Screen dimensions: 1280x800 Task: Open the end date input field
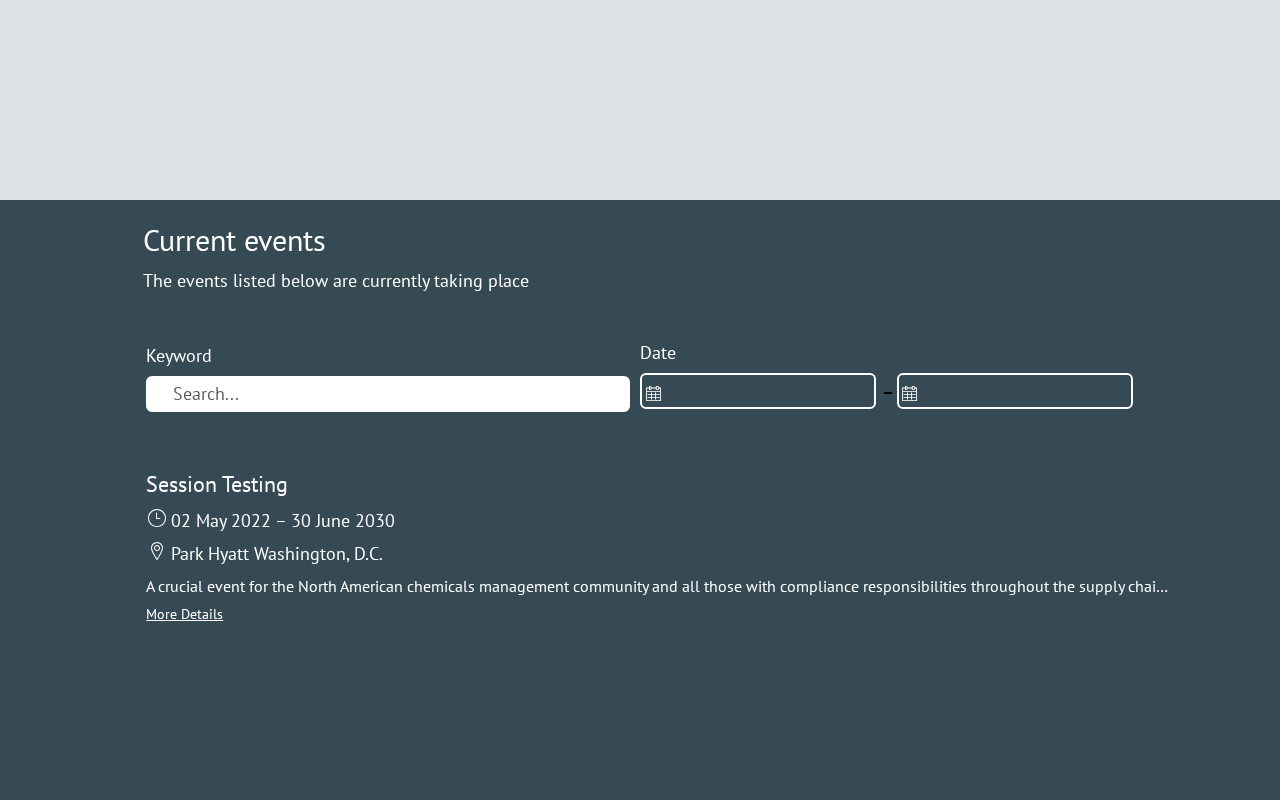(1015, 391)
